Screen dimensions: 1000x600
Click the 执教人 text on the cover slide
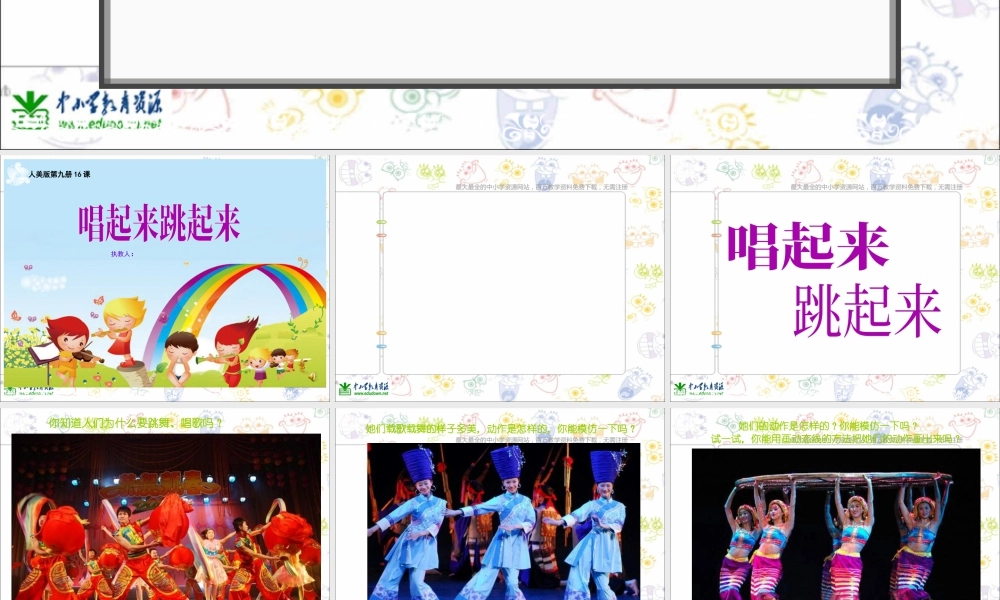tap(122, 254)
